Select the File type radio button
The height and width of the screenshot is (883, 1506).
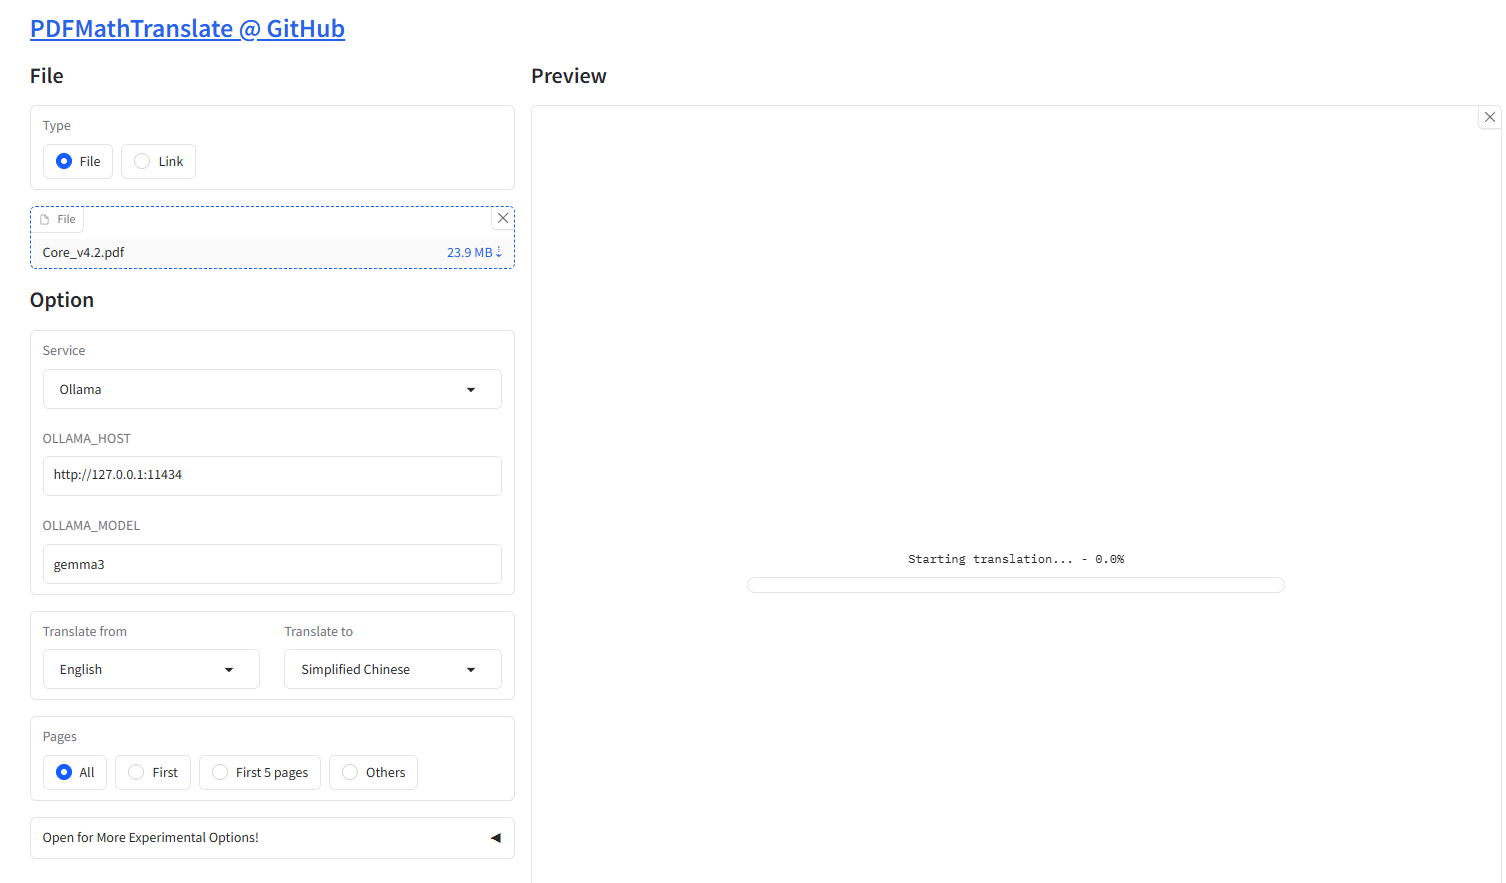pos(64,161)
